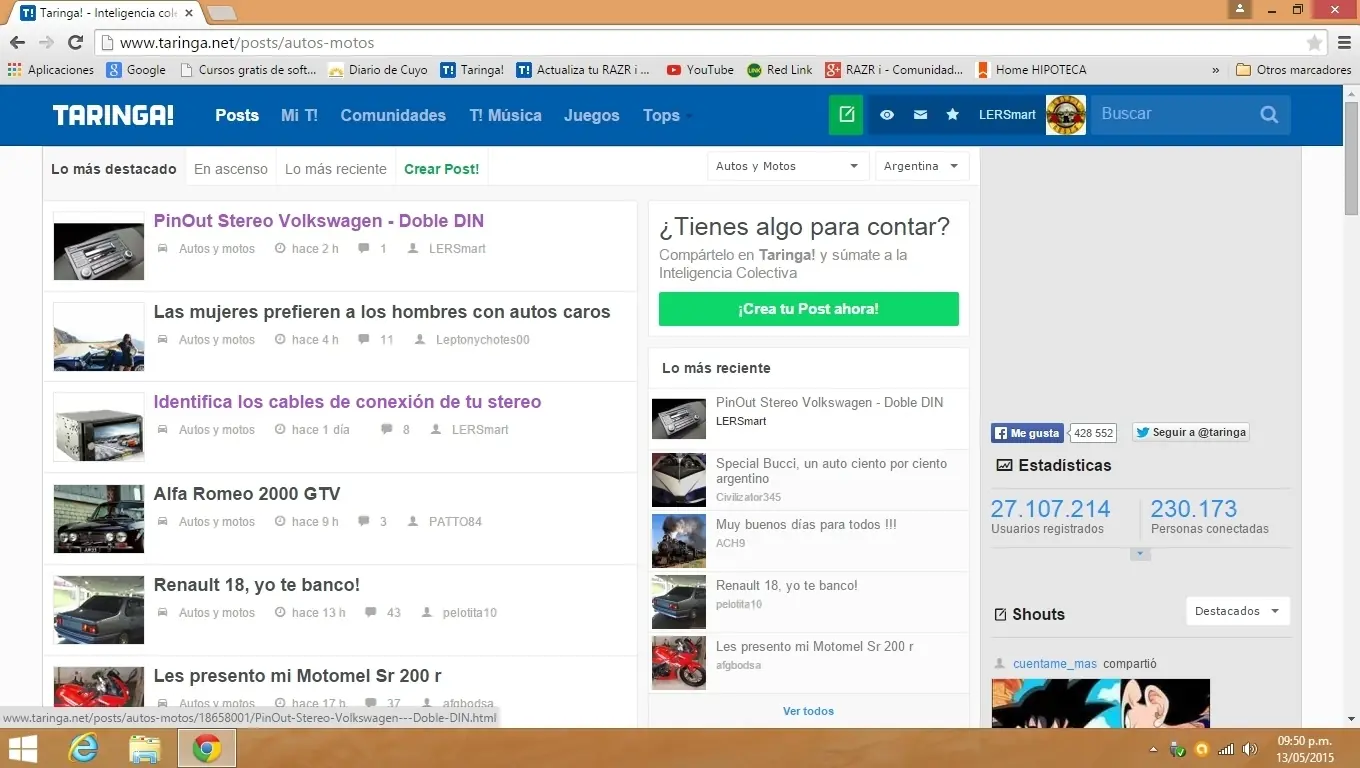Open the volume speaker icon in the system tray
Screen dimensions: 1360x768
click(1250, 749)
